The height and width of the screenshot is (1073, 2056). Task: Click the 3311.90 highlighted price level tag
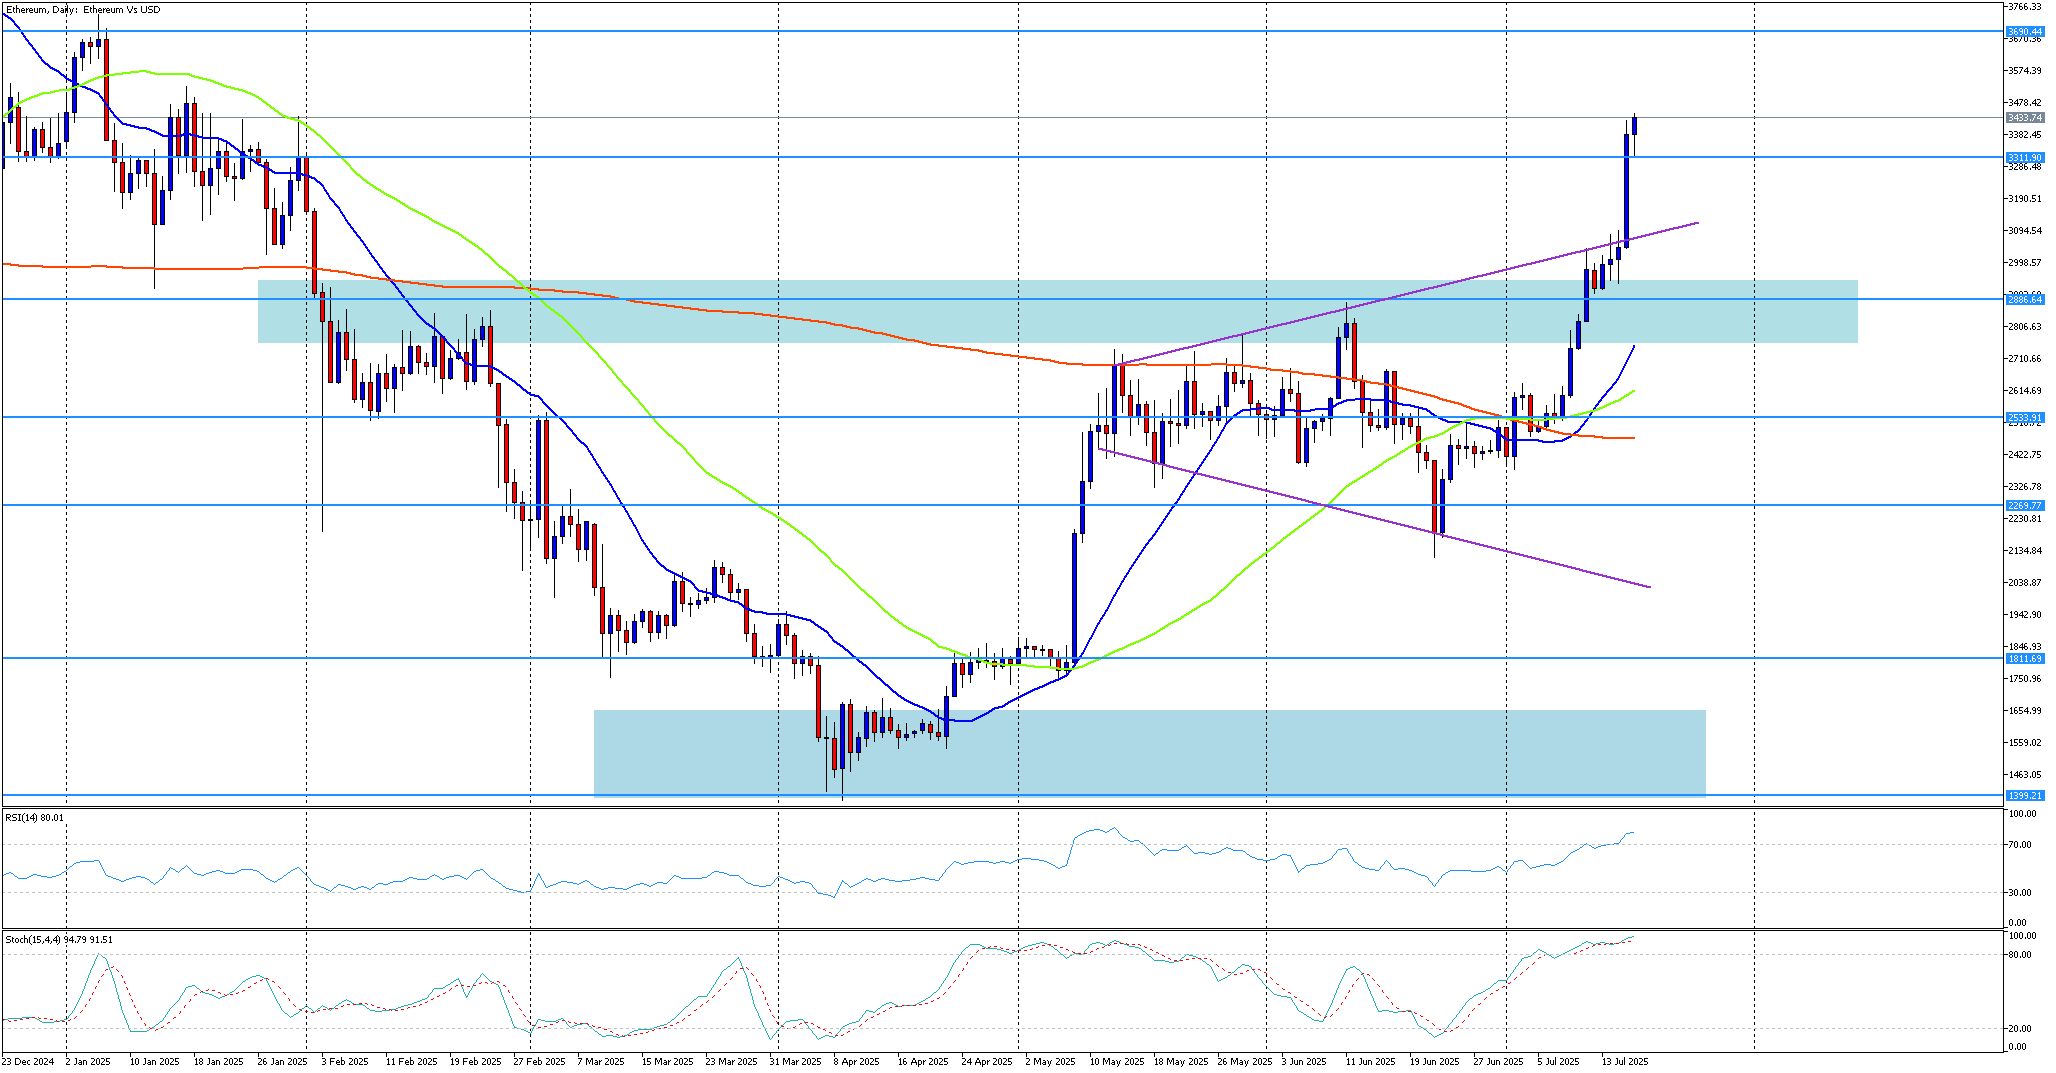[2025, 158]
